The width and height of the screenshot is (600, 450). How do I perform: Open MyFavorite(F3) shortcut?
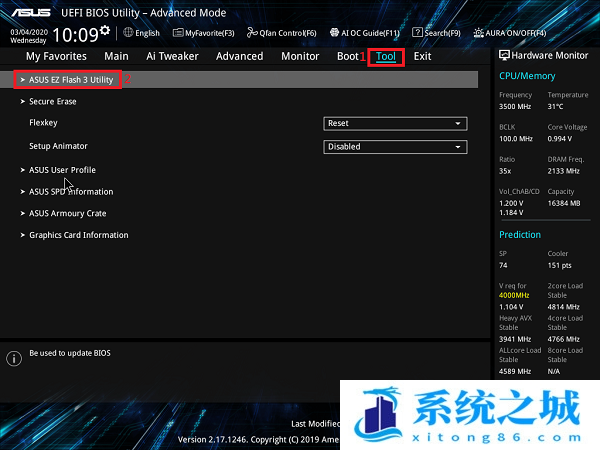[204, 33]
